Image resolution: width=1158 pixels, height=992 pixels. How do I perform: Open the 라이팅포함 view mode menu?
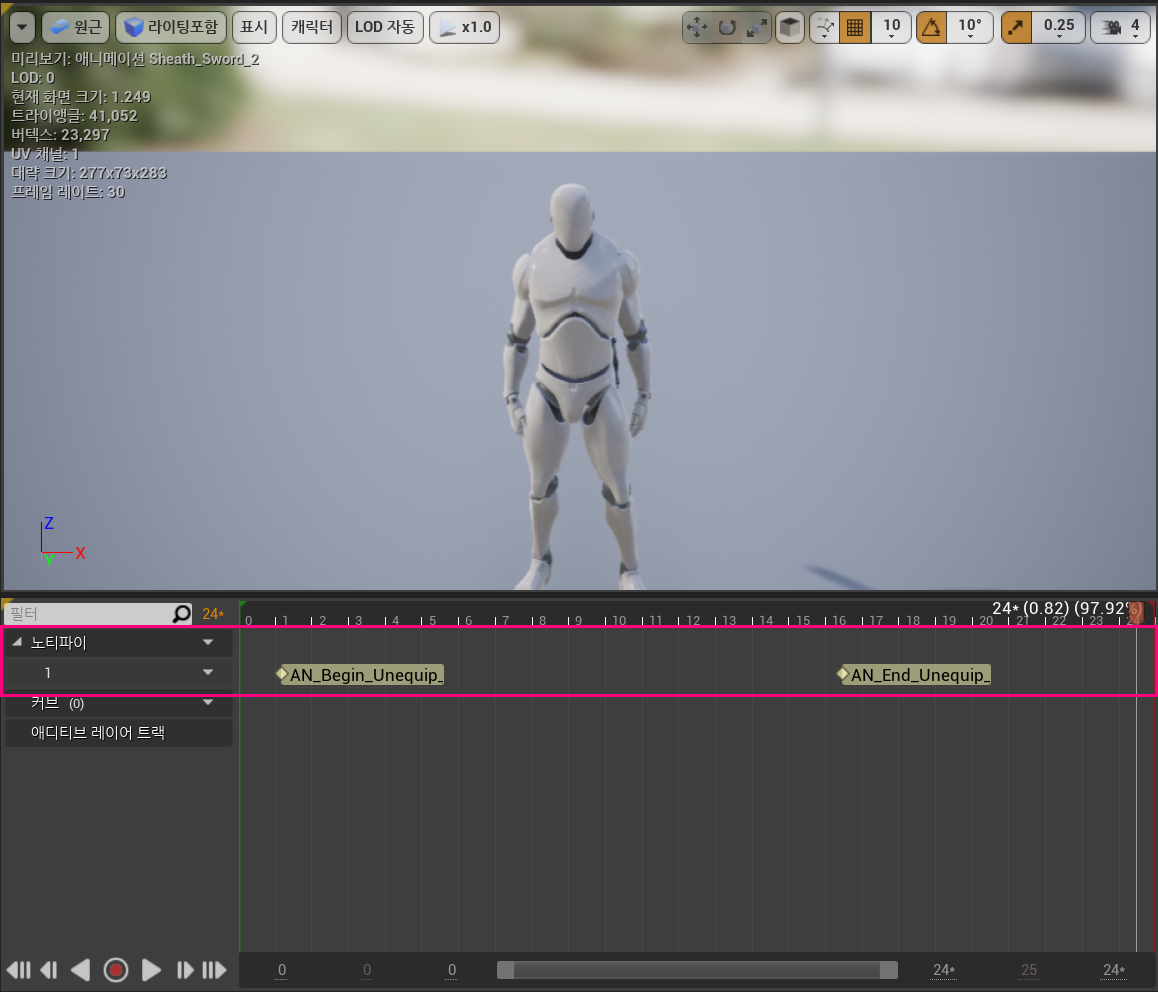point(171,27)
